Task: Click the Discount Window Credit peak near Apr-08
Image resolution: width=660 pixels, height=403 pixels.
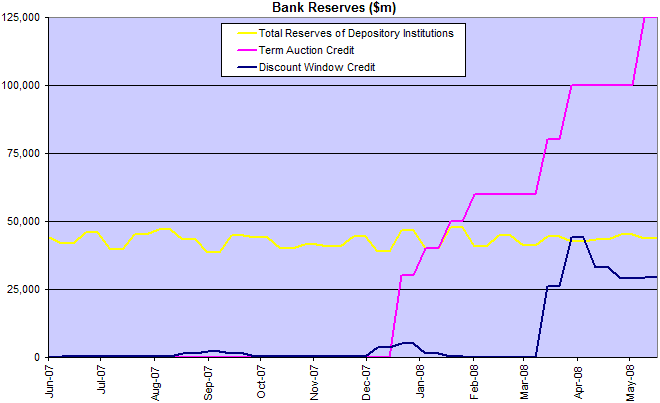Action: [577, 237]
